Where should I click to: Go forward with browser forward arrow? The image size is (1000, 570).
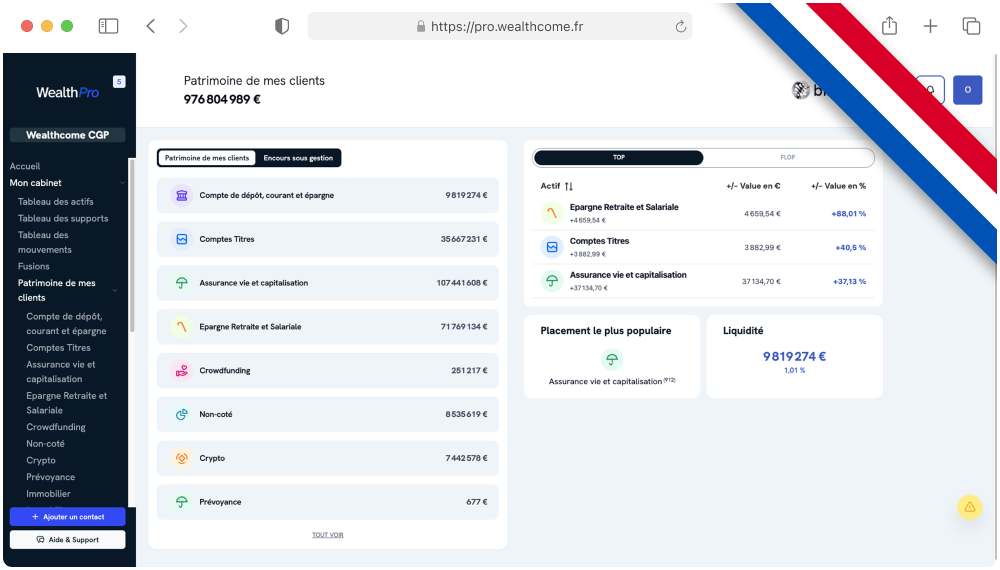click(183, 26)
